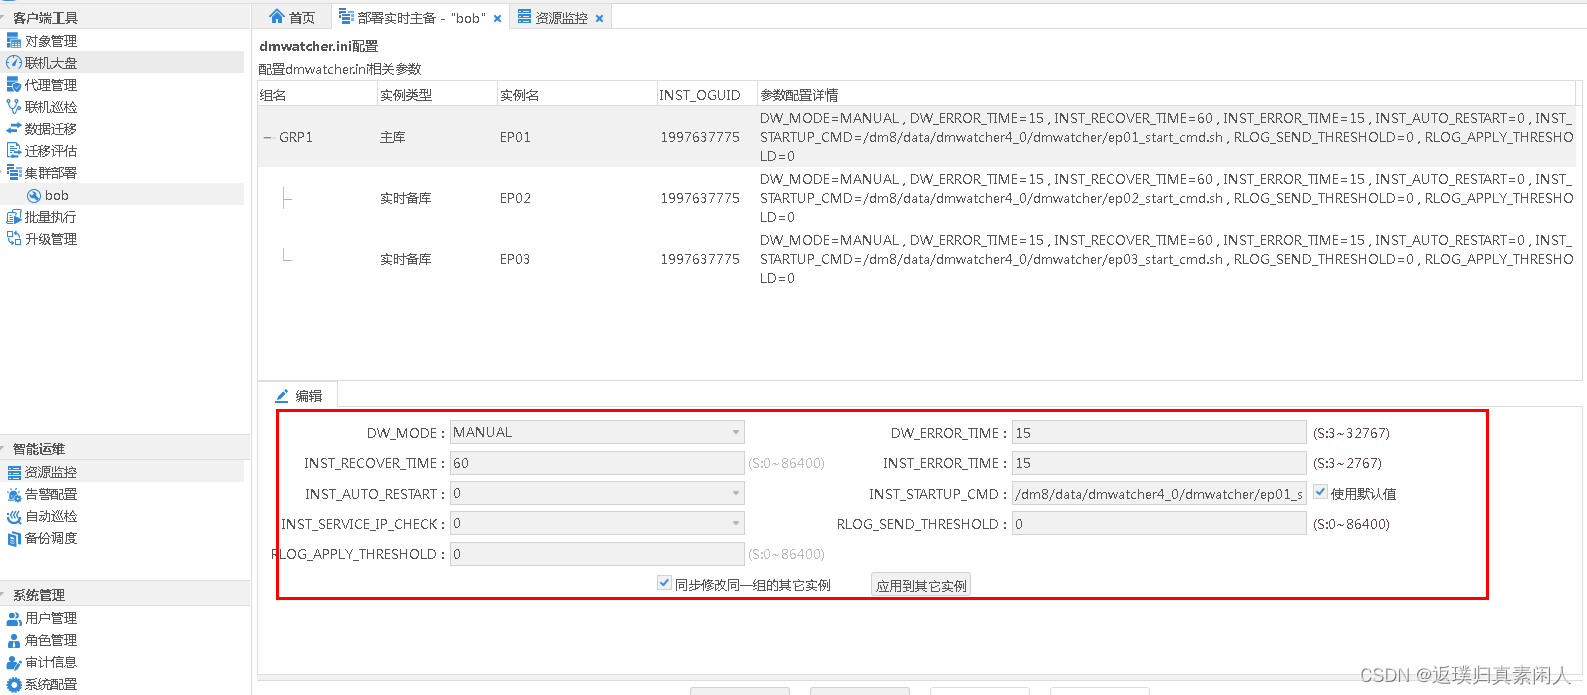Open the INST_AUTO_RESTART dropdown
The width and height of the screenshot is (1587, 695).
click(x=597, y=493)
